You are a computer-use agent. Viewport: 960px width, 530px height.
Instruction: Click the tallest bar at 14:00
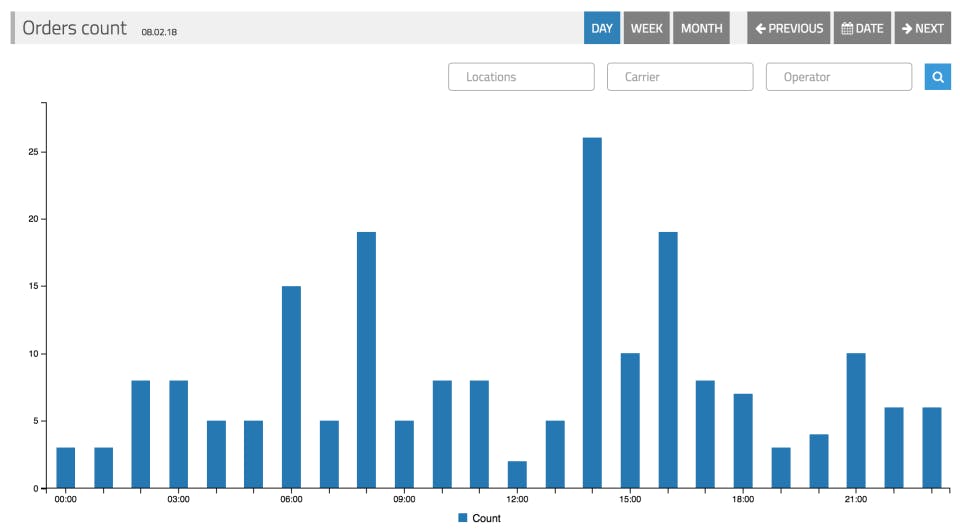pyautogui.click(x=592, y=313)
